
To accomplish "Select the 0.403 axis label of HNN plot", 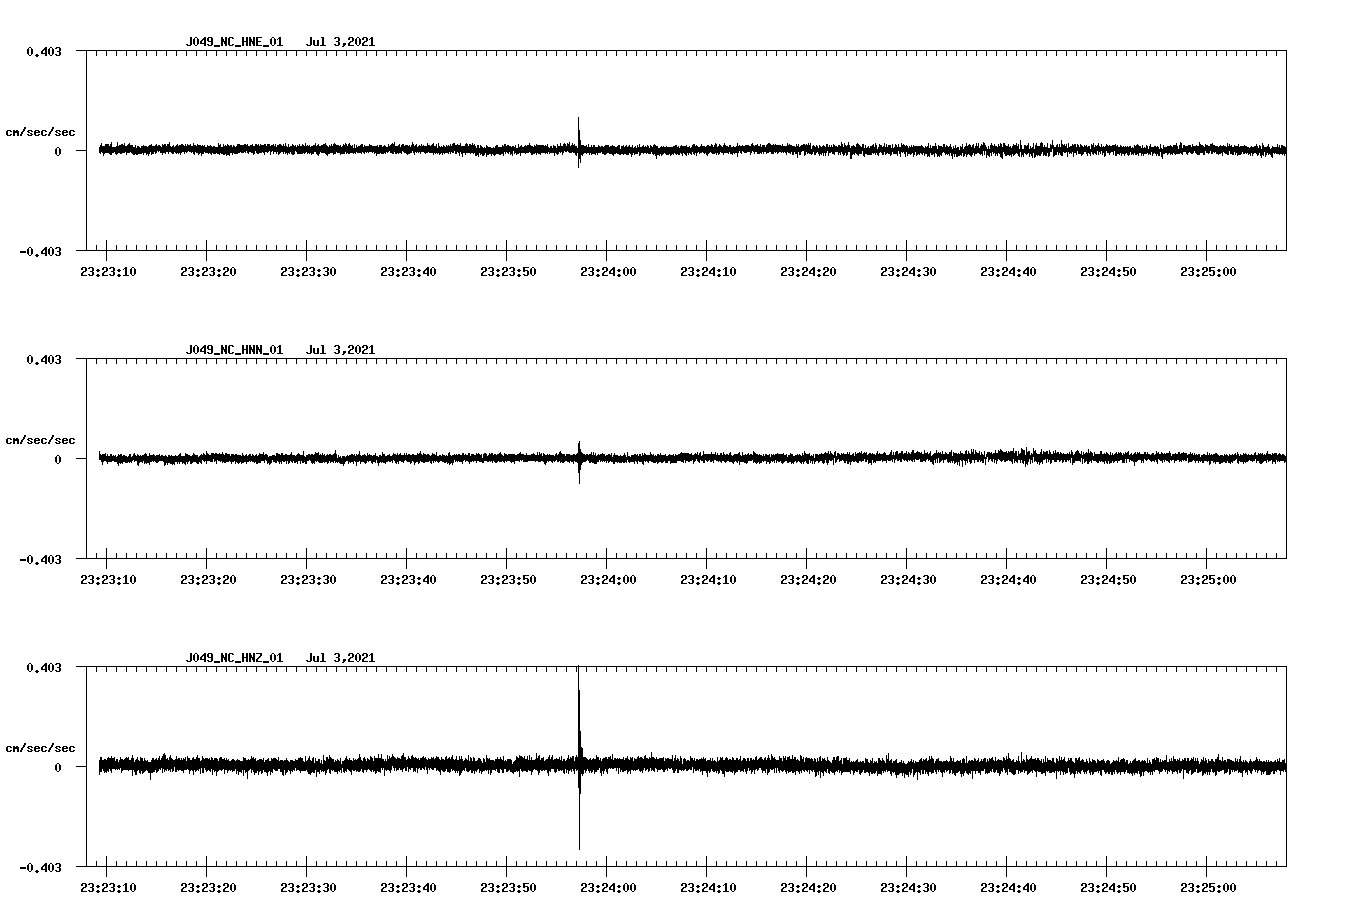I will pyautogui.click(x=44, y=359).
